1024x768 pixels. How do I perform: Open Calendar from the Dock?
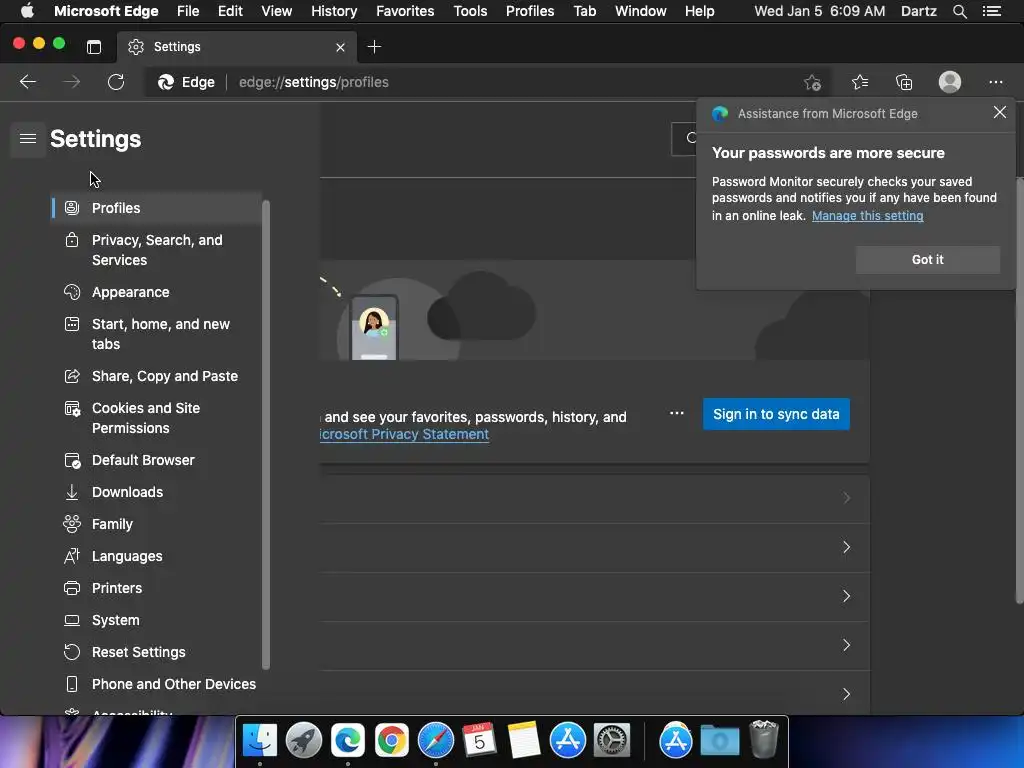(479, 740)
